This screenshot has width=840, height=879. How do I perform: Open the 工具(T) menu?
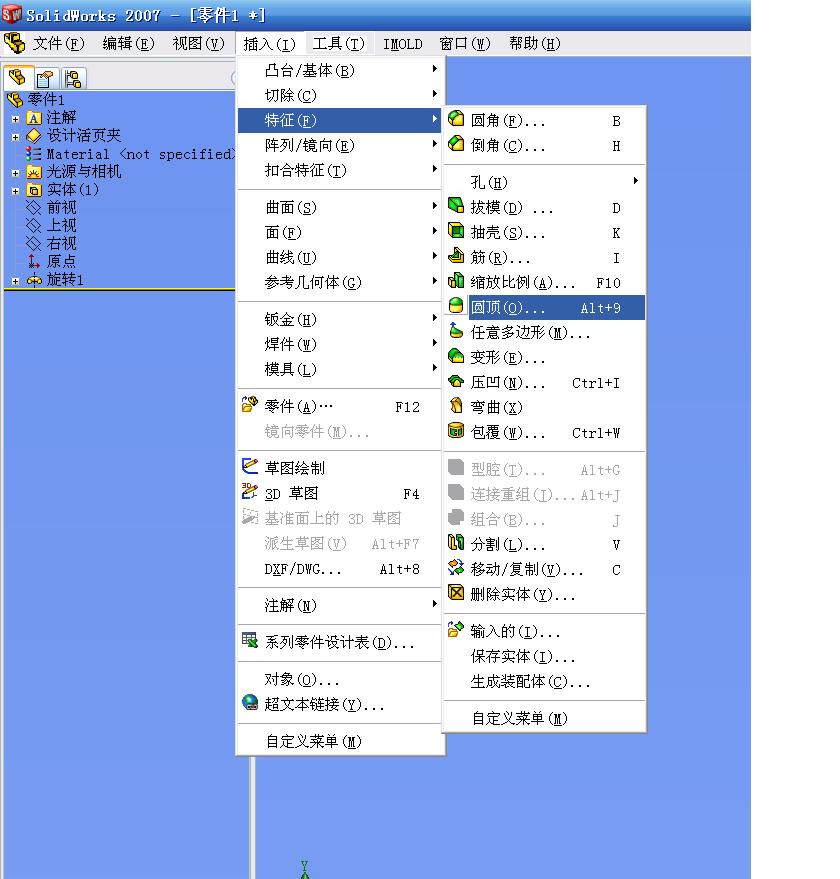point(338,43)
